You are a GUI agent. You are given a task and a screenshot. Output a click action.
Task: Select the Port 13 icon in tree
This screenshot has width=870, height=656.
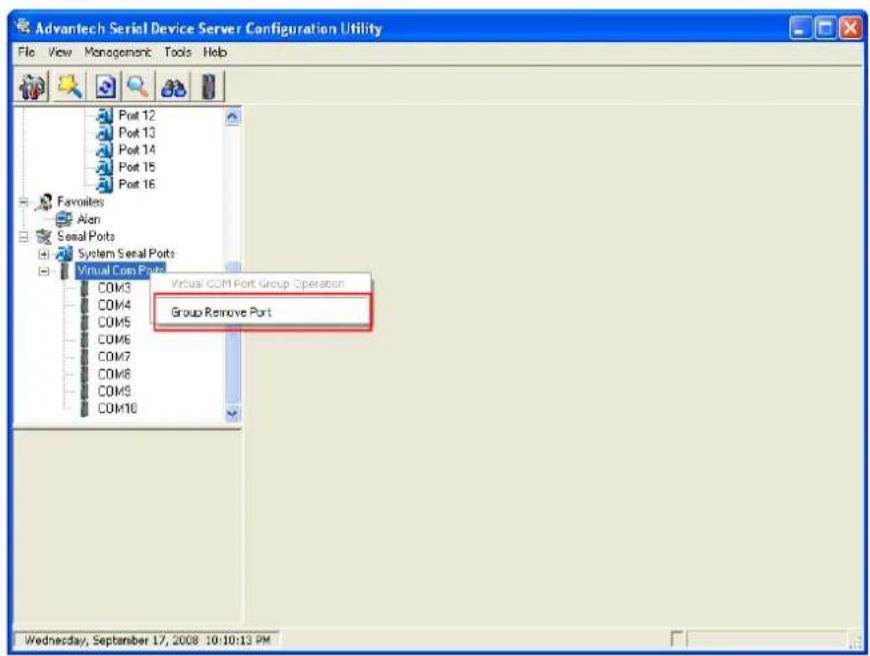point(104,133)
